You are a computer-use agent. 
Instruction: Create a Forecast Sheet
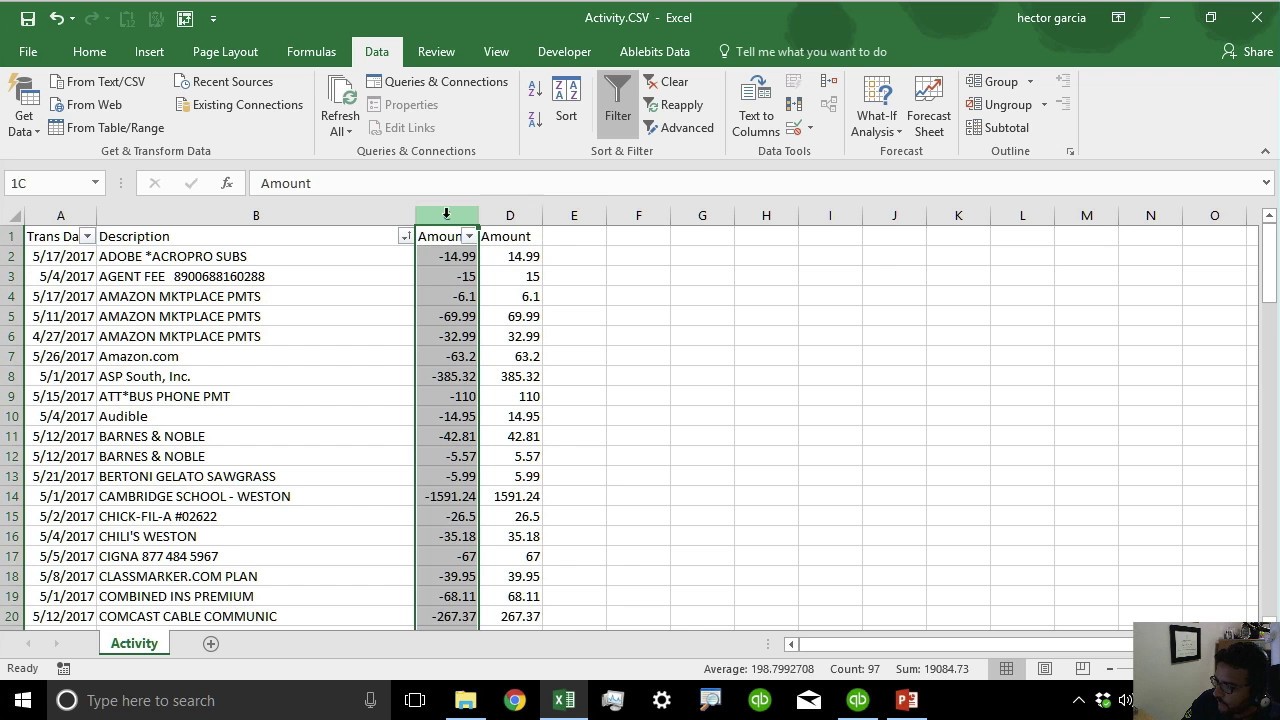pyautogui.click(x=929, y=107)
